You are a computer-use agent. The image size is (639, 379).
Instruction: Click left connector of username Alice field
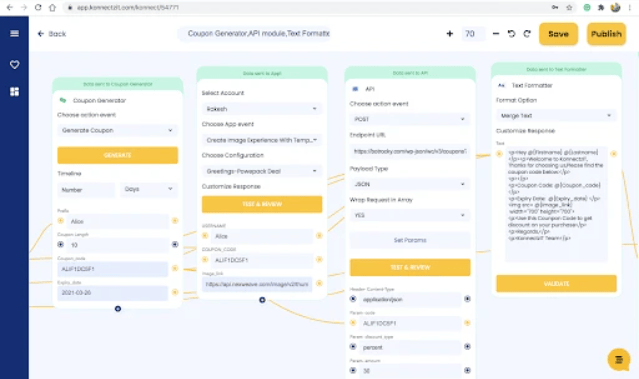click(x=205, y=236)
